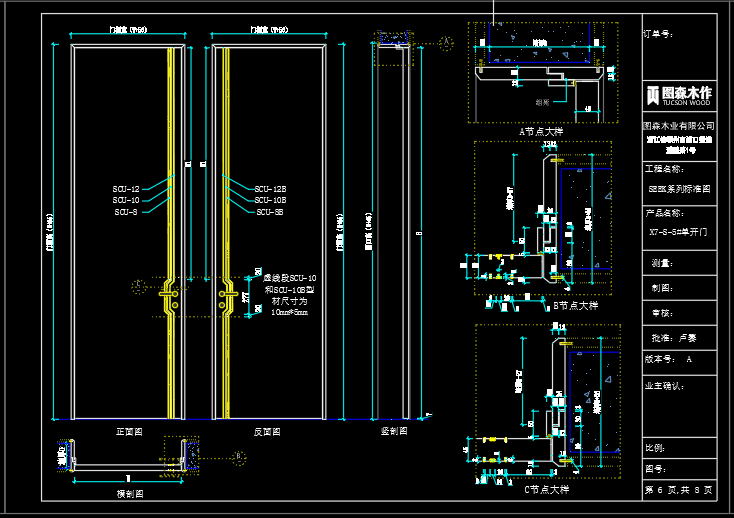Click the 竖剖图 view title
This screenshot has width=734, height=518.
394,432
